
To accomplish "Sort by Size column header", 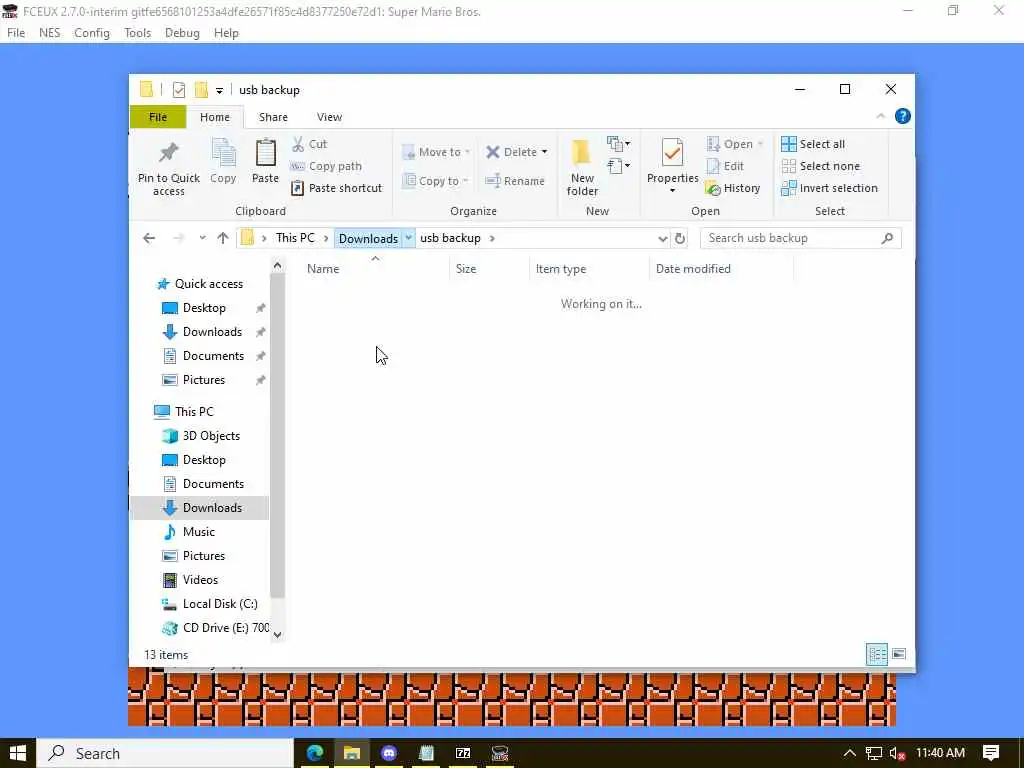I will point(466,268).
